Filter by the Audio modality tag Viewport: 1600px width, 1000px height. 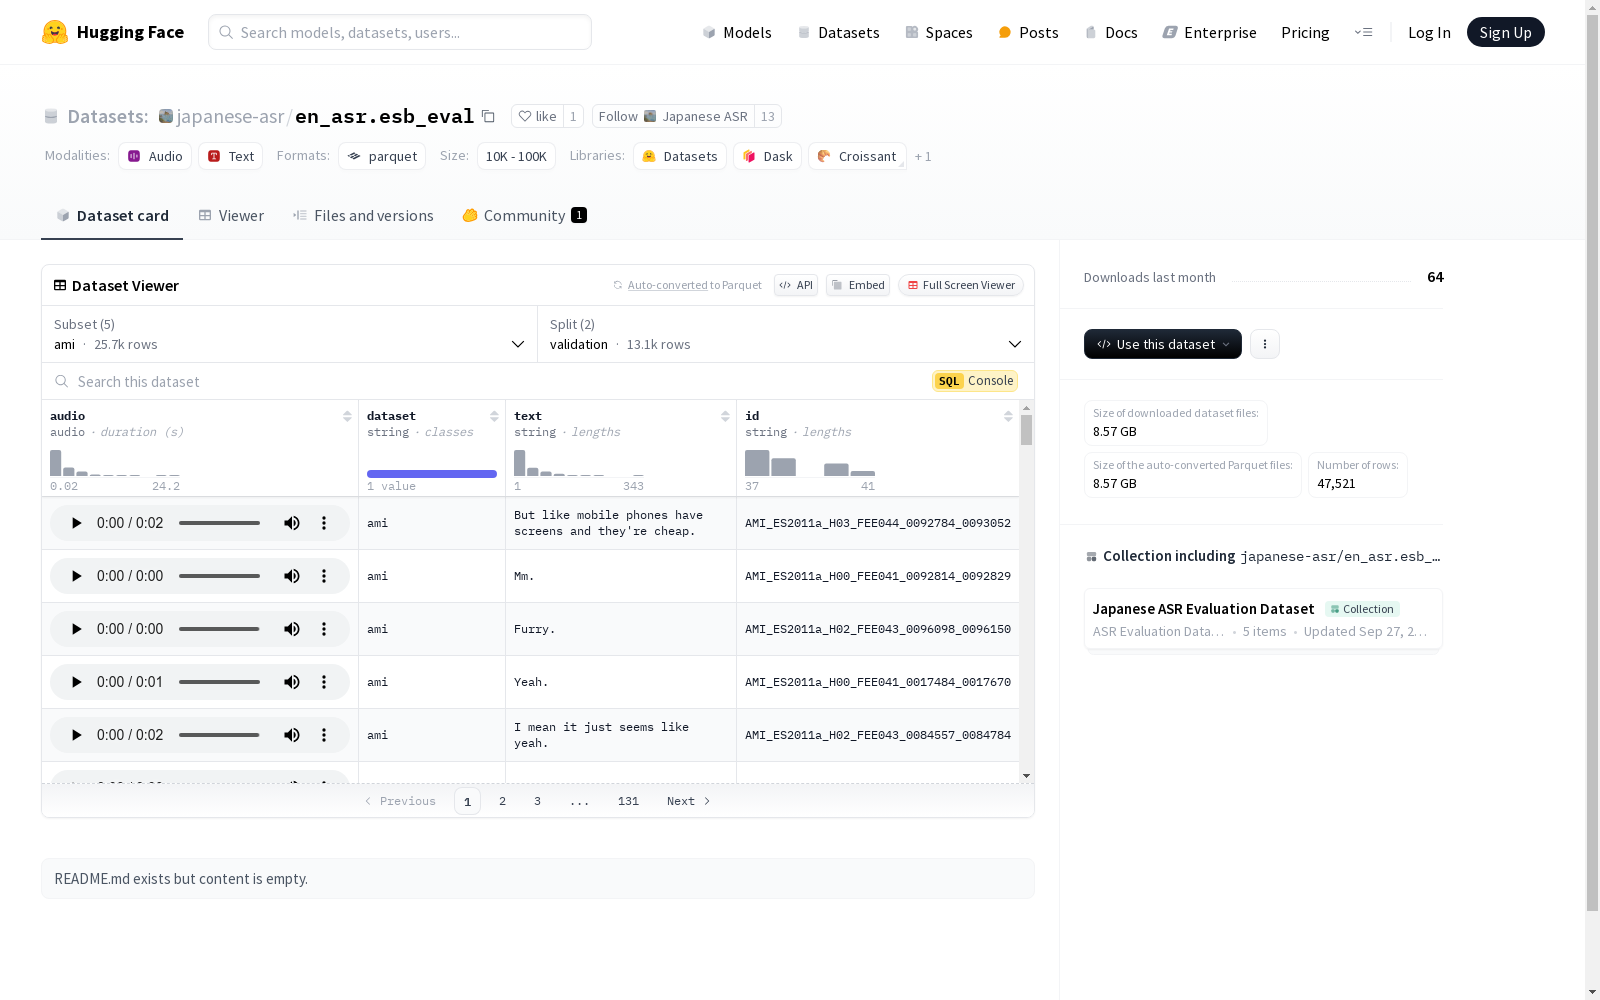155,156
